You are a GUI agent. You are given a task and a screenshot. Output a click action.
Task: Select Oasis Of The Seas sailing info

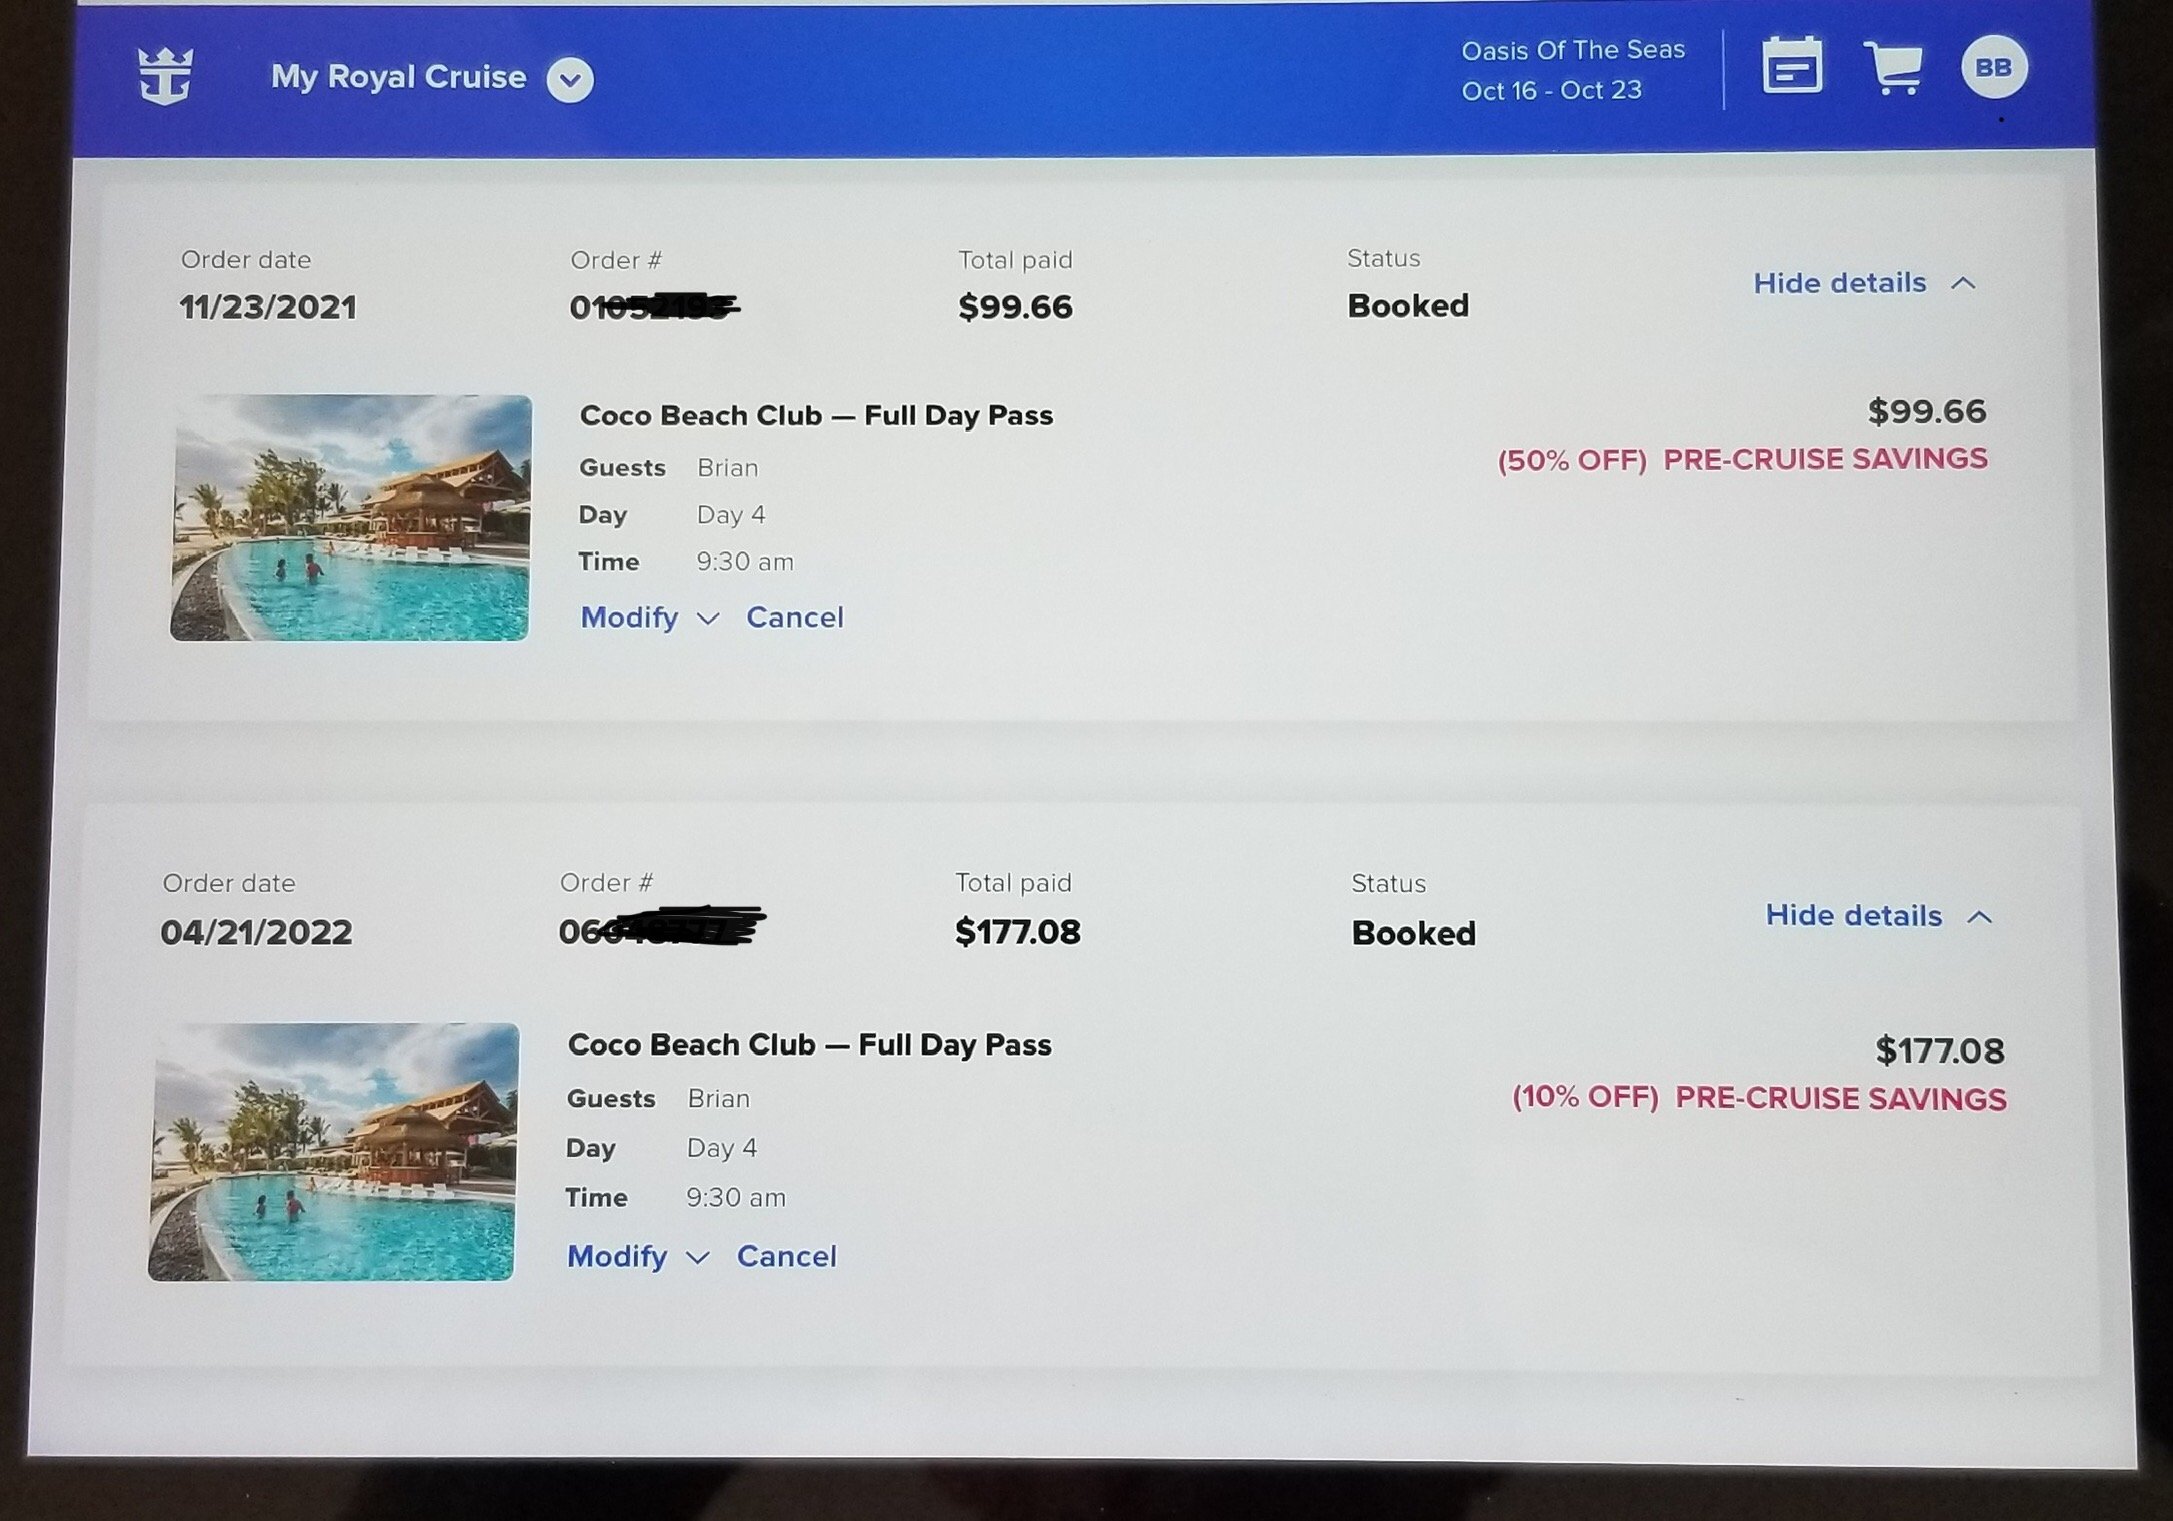[x=1573, y=70]
